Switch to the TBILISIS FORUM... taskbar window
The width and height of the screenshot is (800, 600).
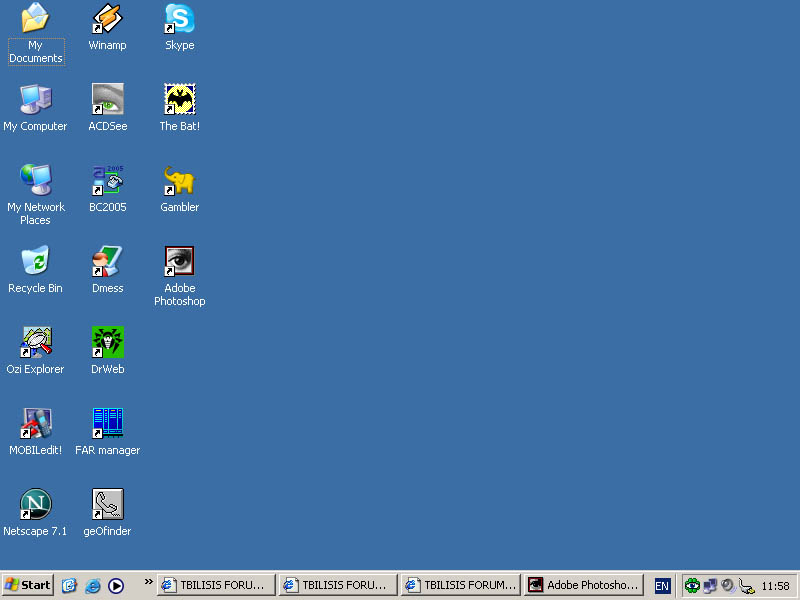tap(461, 585)
